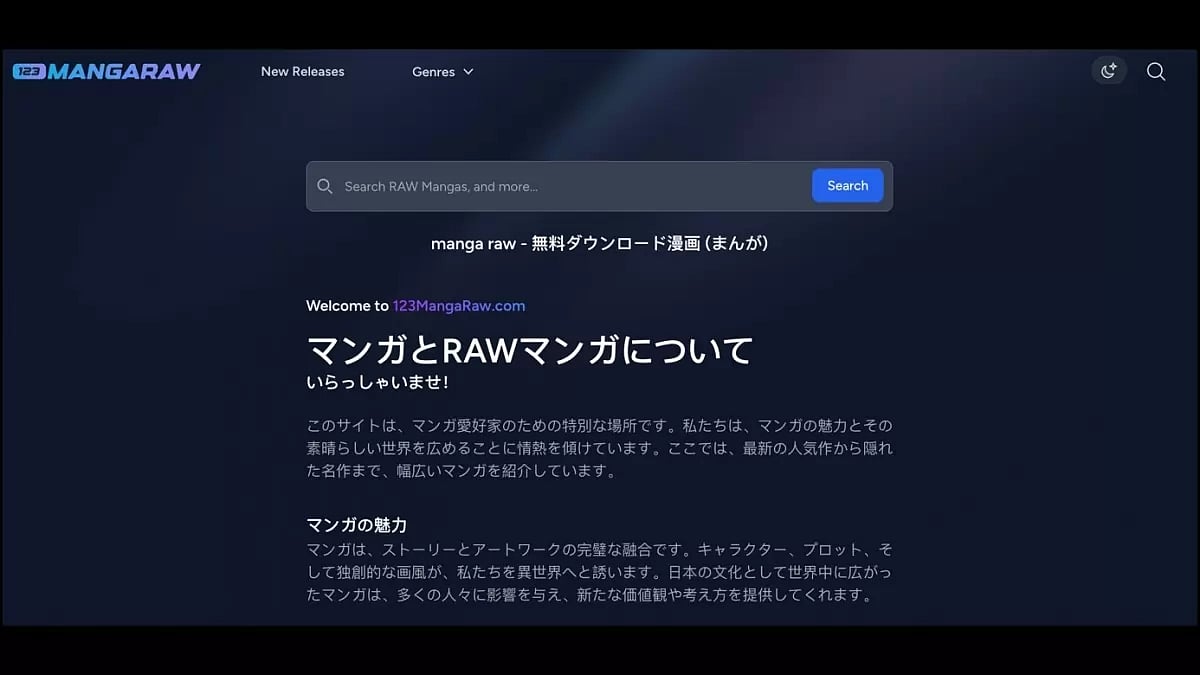This screenshot has height=675, width=1200.
Task: Click the search icon next to the theme toggle
Action: click(1156, 71)
